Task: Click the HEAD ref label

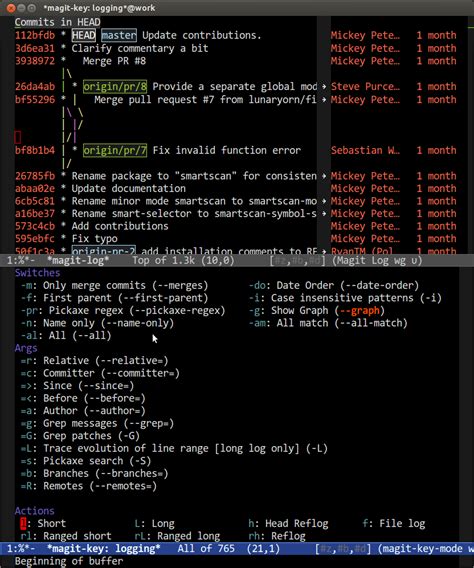Action: [x=84, y=36]
